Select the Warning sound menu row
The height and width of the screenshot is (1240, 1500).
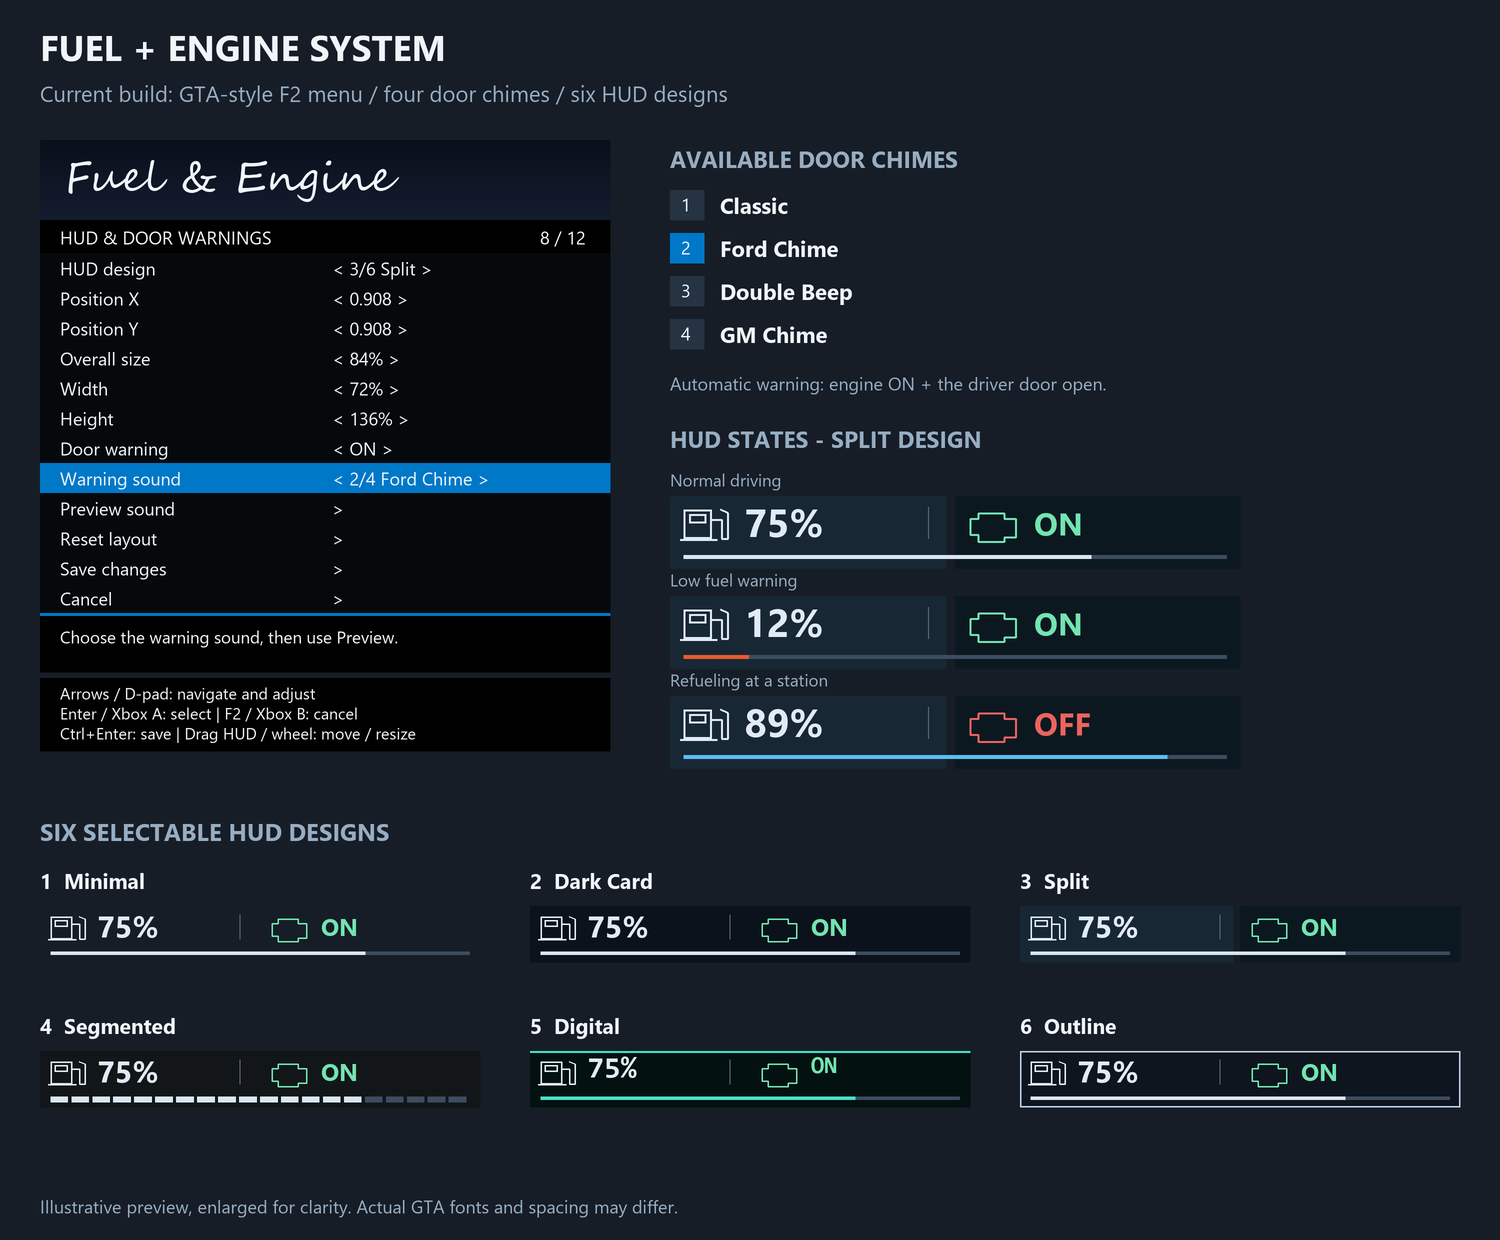[325, 478]
